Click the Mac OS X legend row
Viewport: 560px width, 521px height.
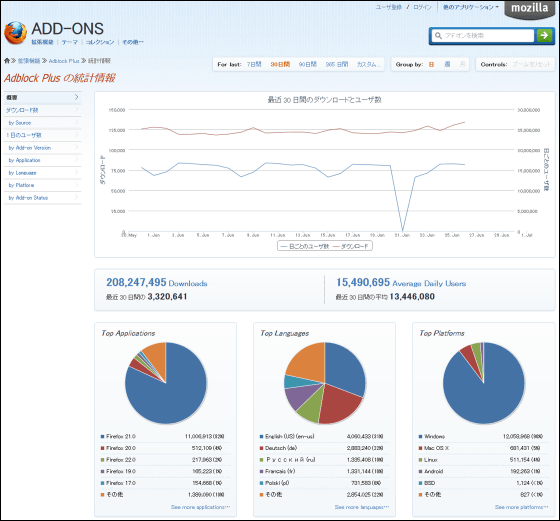[x=483, y=448]
